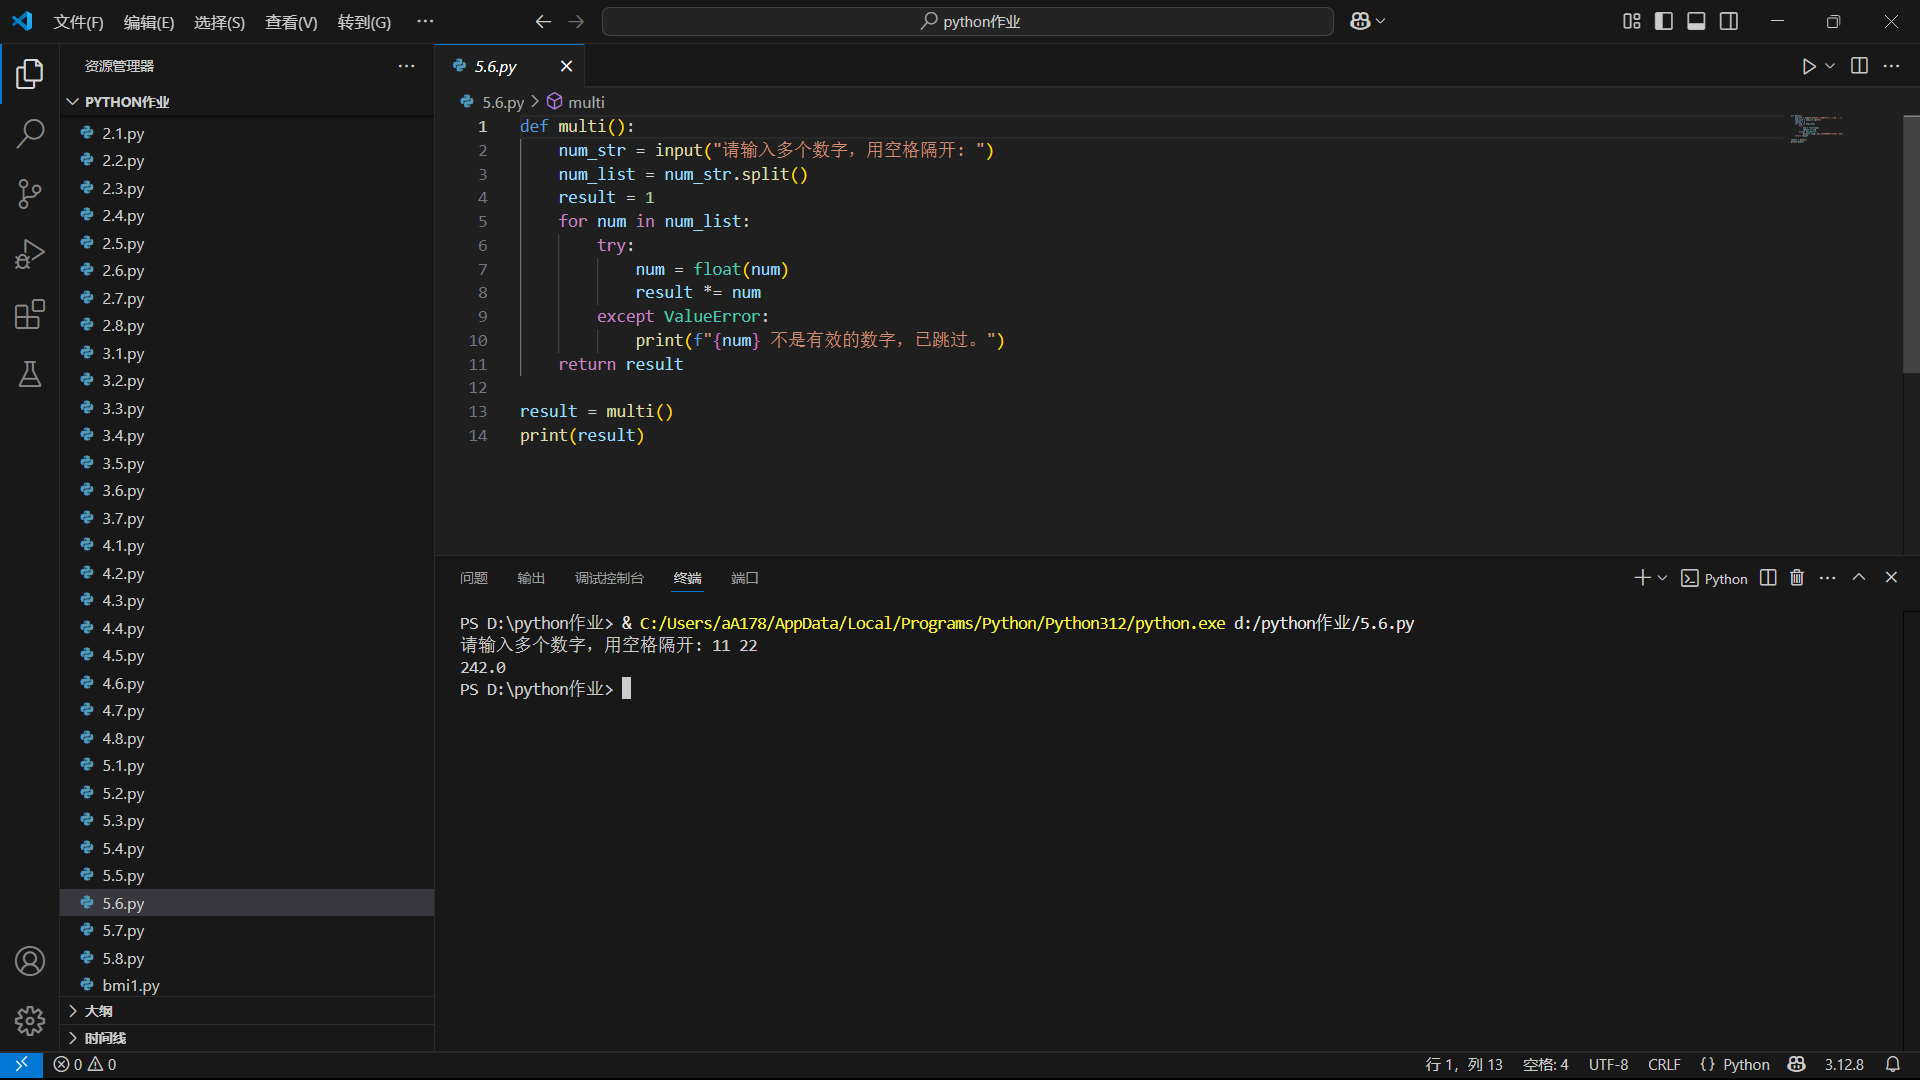
Task: Open notifications bell in status bar
Action: (1892, 1064)
